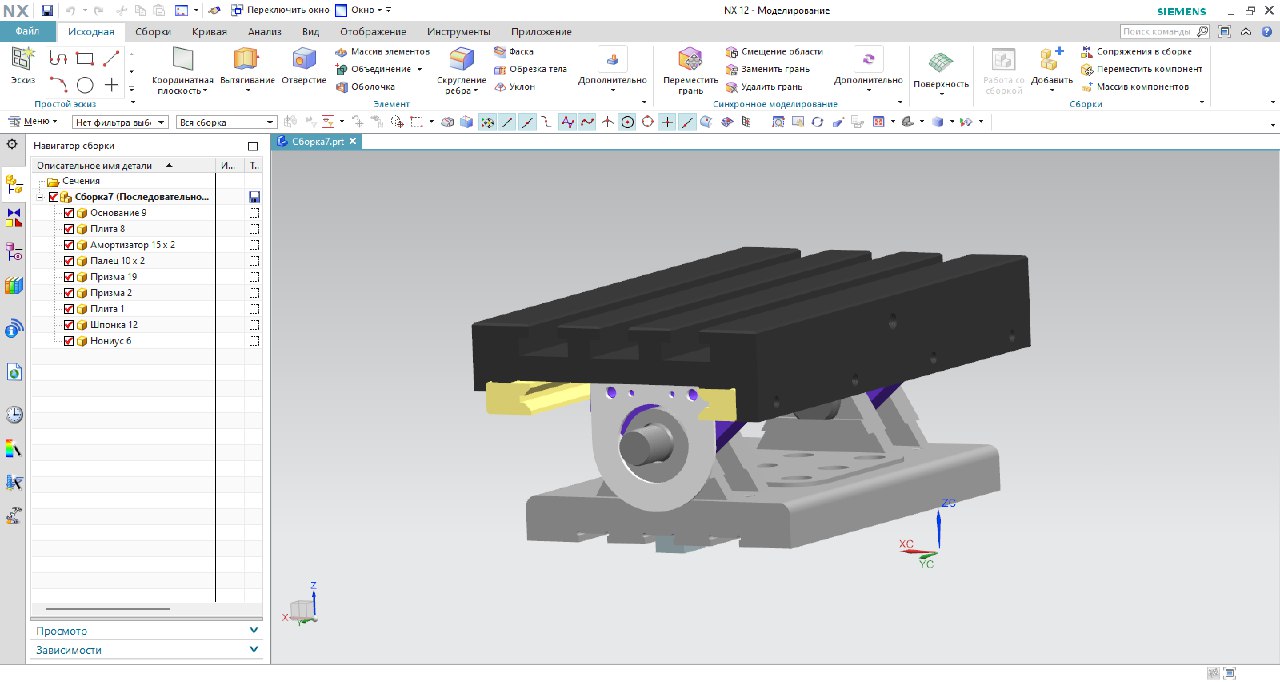1280x682 pixels.
Task: Expand the Координатная плоскость dropdown
Action: [x=203, y=91]
